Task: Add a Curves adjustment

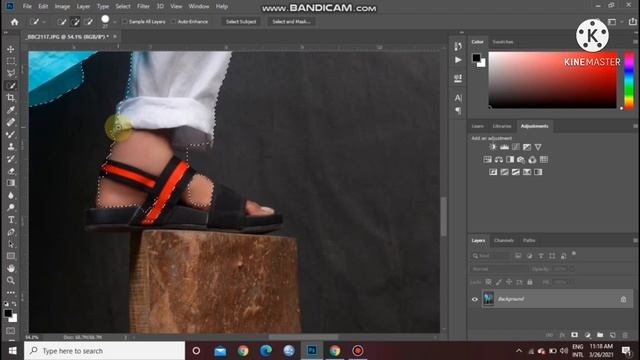Action: click(x=516, y=147)
